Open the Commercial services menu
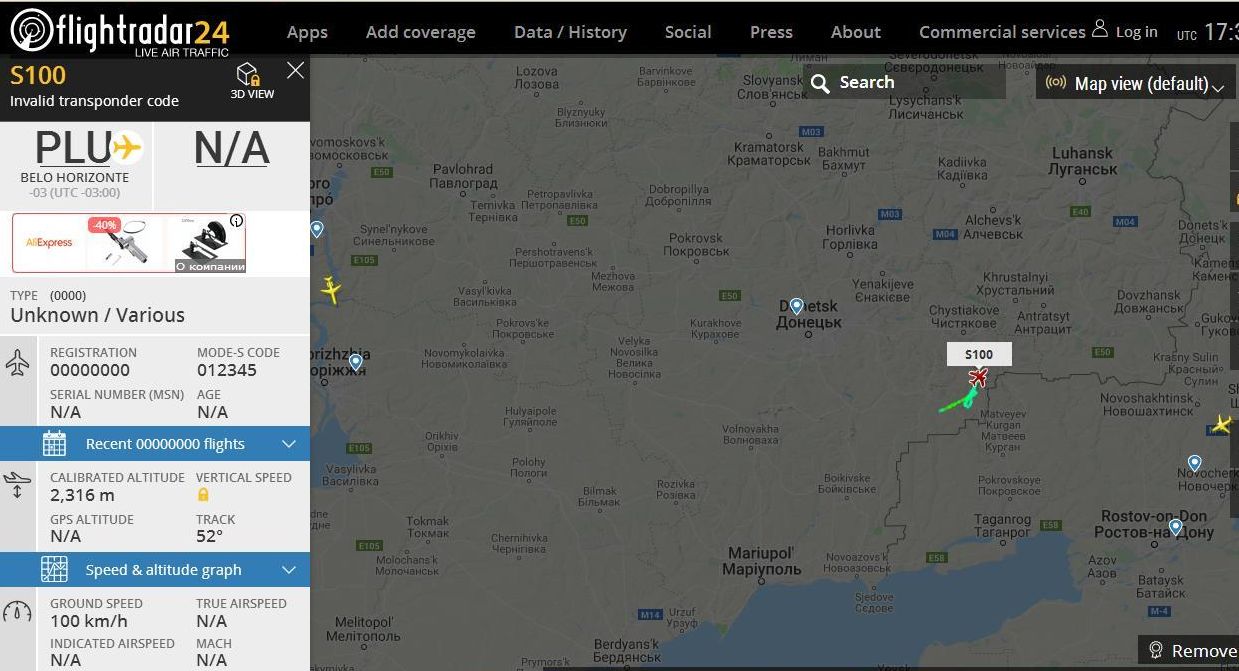The height and width of the screenshot is (671, 1239). tap(1002, 32)
